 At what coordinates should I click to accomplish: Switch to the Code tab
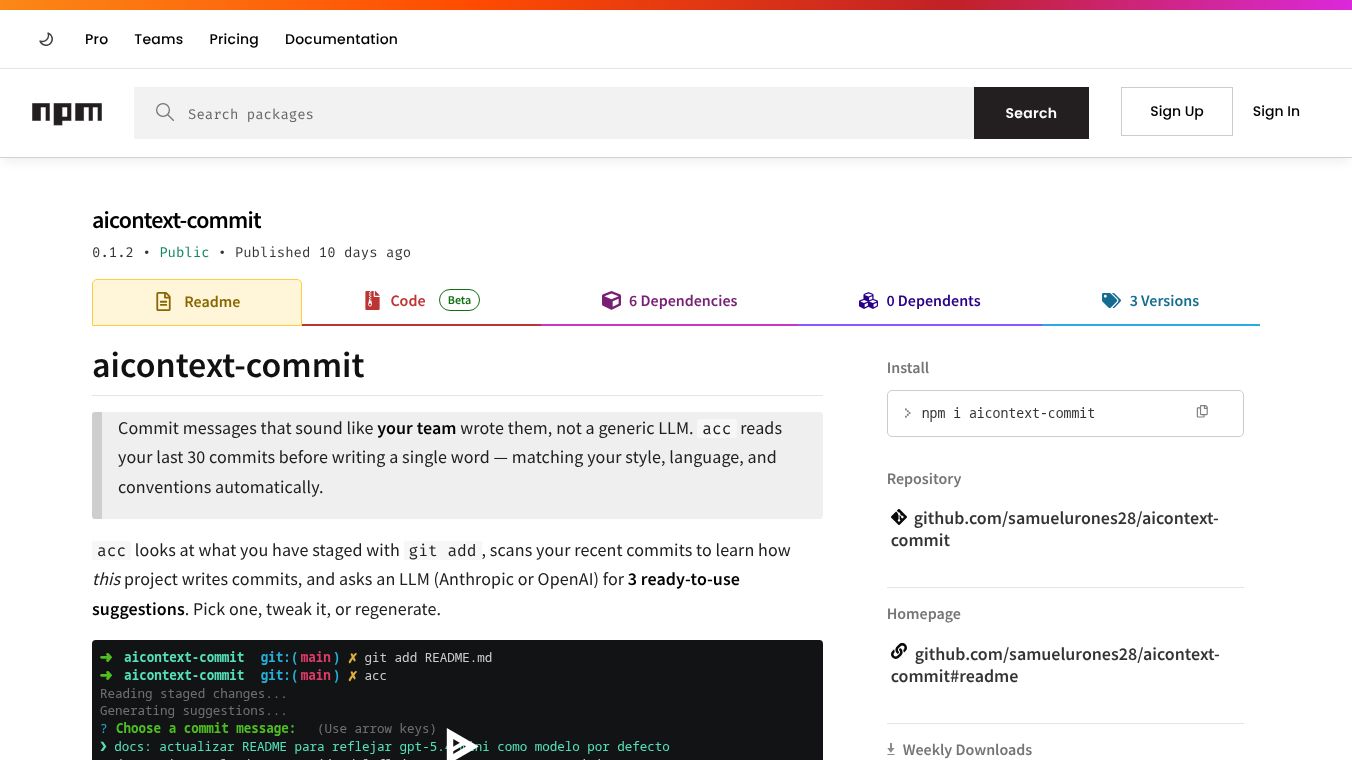pos(421,301)
